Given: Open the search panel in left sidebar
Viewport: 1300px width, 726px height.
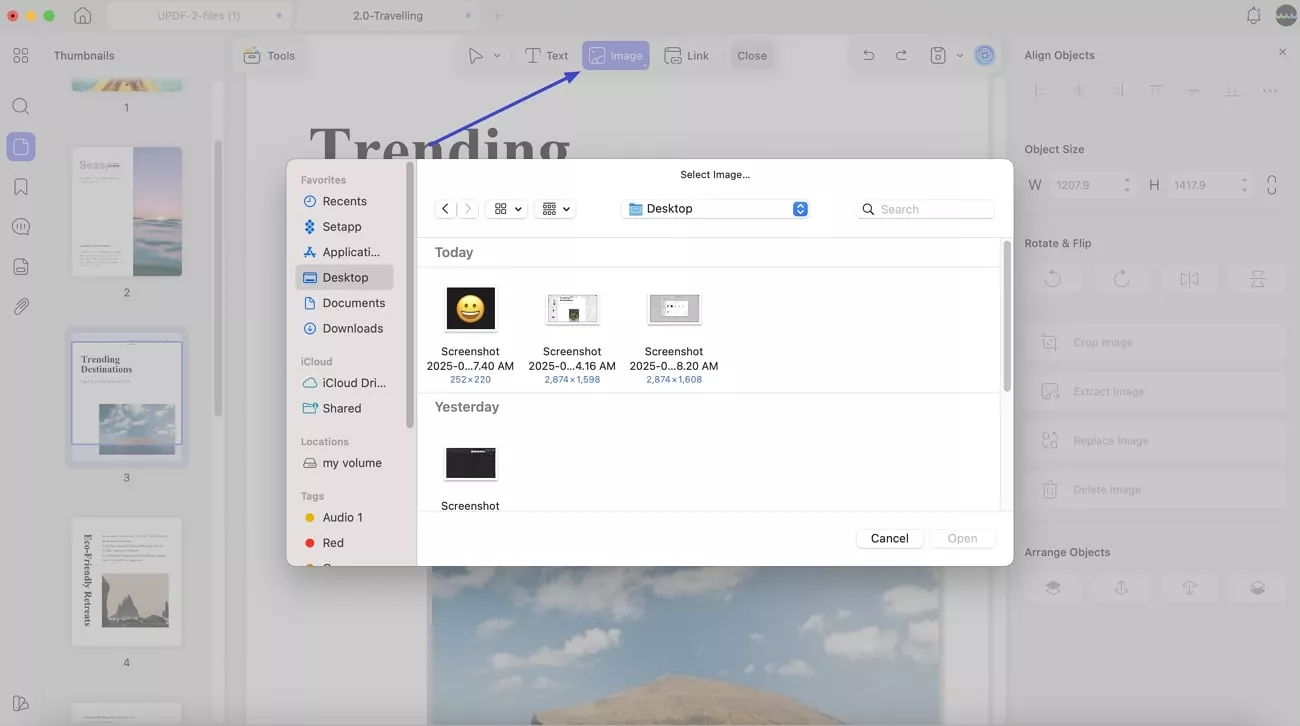Looking at the screenshot, I should tap(20, 107).
